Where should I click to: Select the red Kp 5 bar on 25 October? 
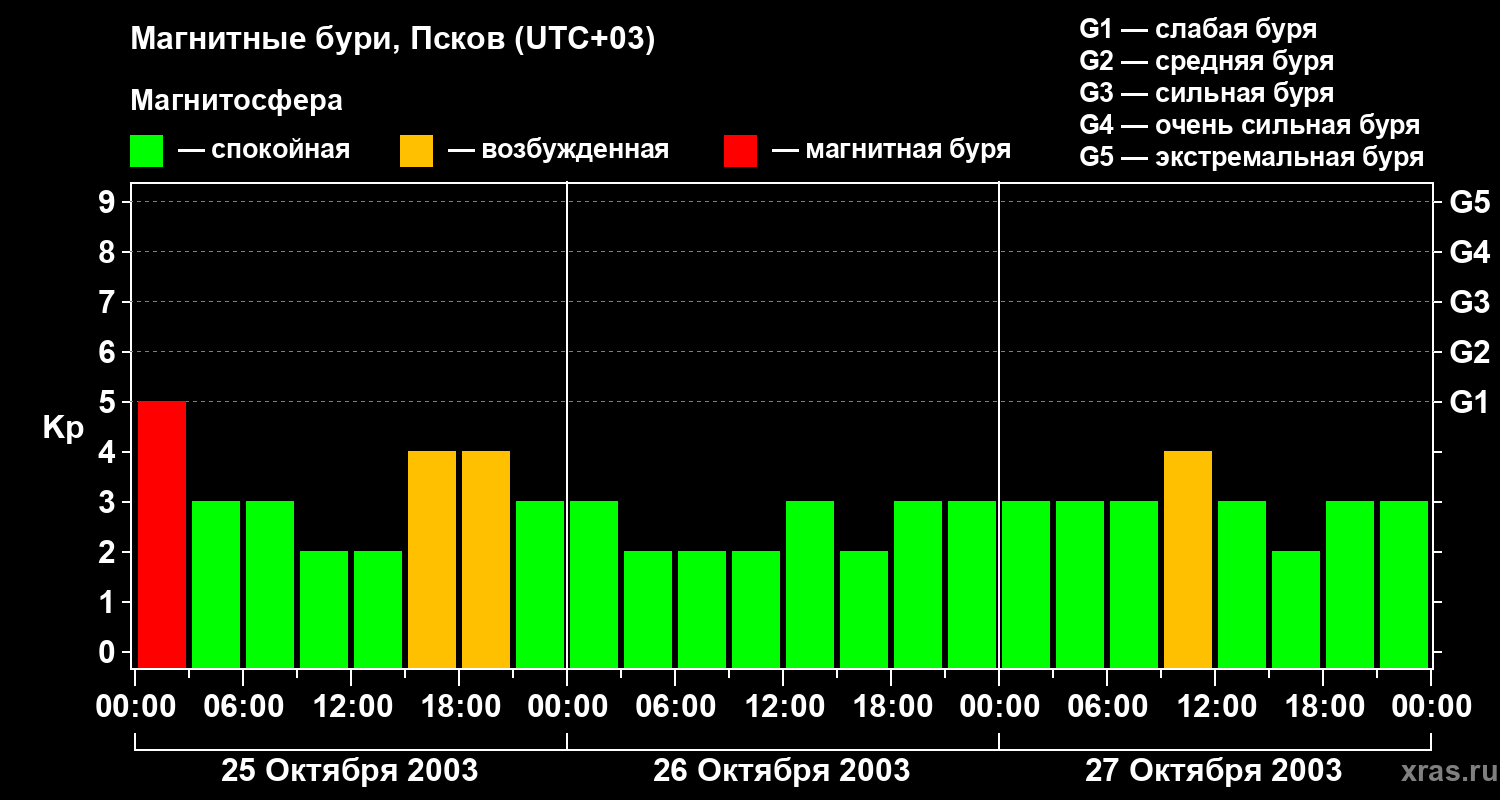click(x=162, y=535)
